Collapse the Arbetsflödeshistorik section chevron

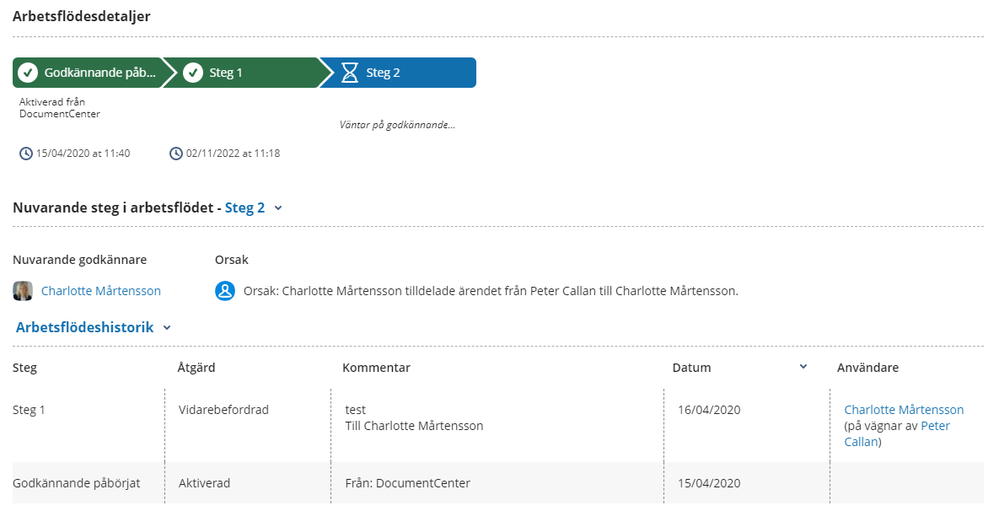167,327
